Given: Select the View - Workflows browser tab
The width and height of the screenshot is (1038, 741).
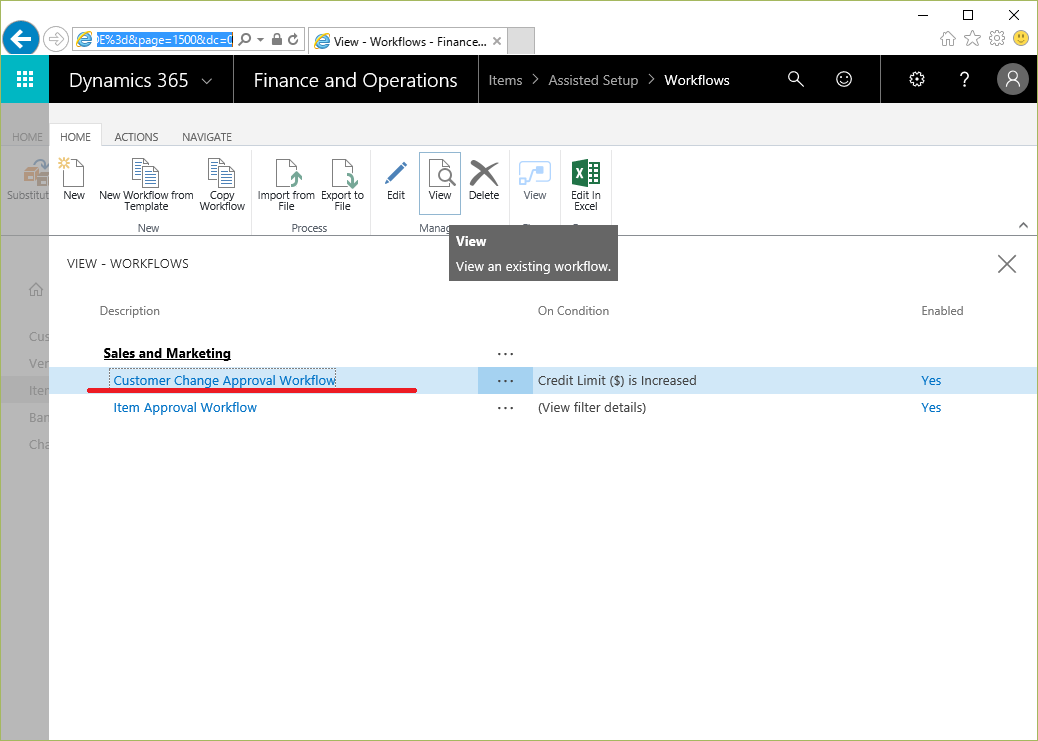Looking at the screenshot, I should tap(407, 41).
